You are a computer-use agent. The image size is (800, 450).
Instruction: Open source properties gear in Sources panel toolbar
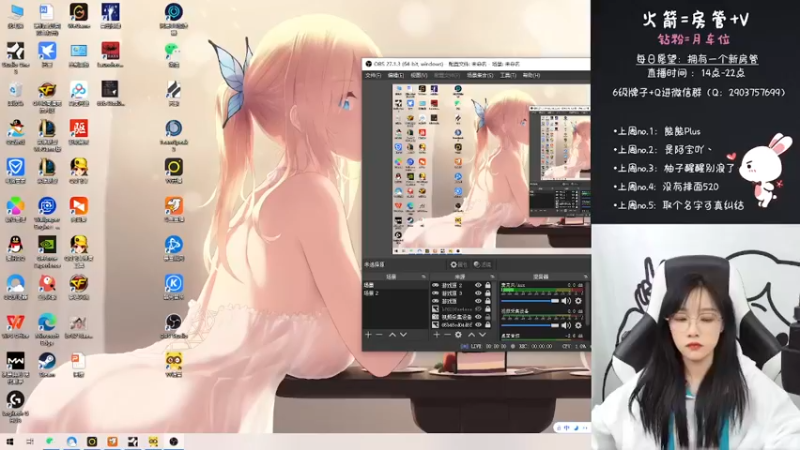click(x=458, y=335)
